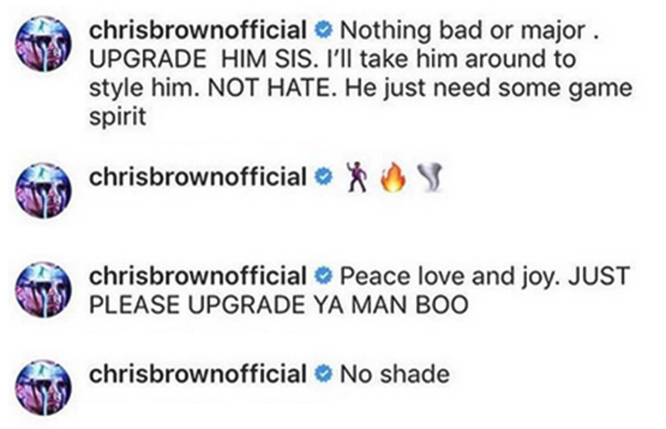Select the 'No shade' comment text
Screen dimensions: 666x429
(x=395, y=374)
